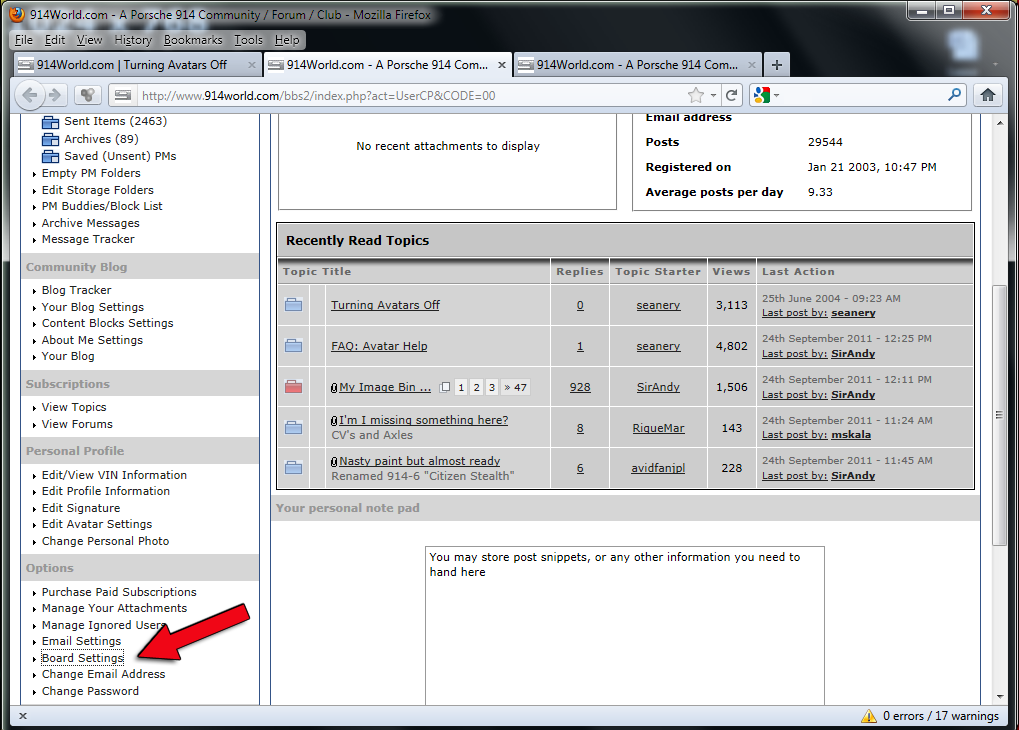
Task: Open Edit Signature settings
Action: click(81, 508)
